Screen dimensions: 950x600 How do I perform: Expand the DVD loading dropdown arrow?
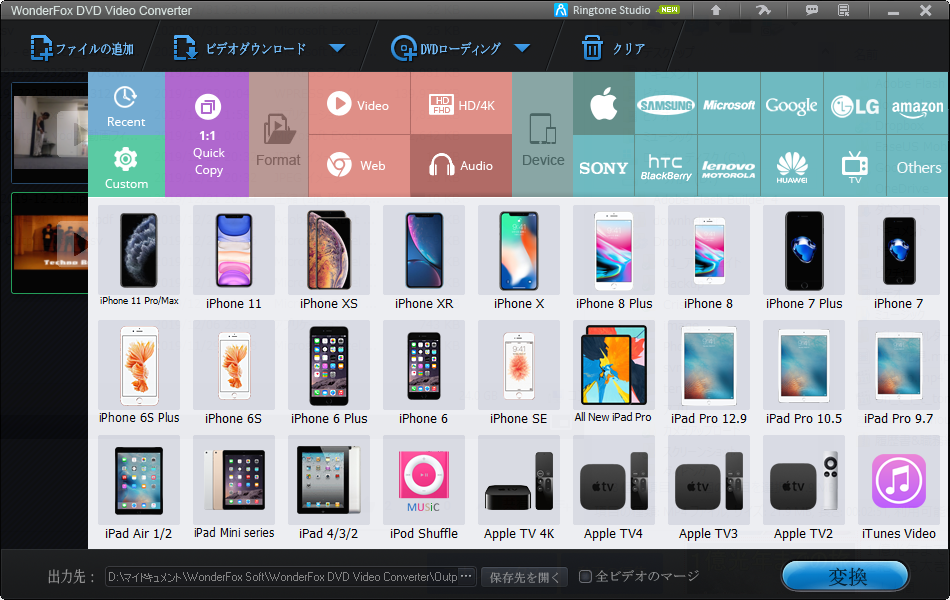[x=522, y=48]
